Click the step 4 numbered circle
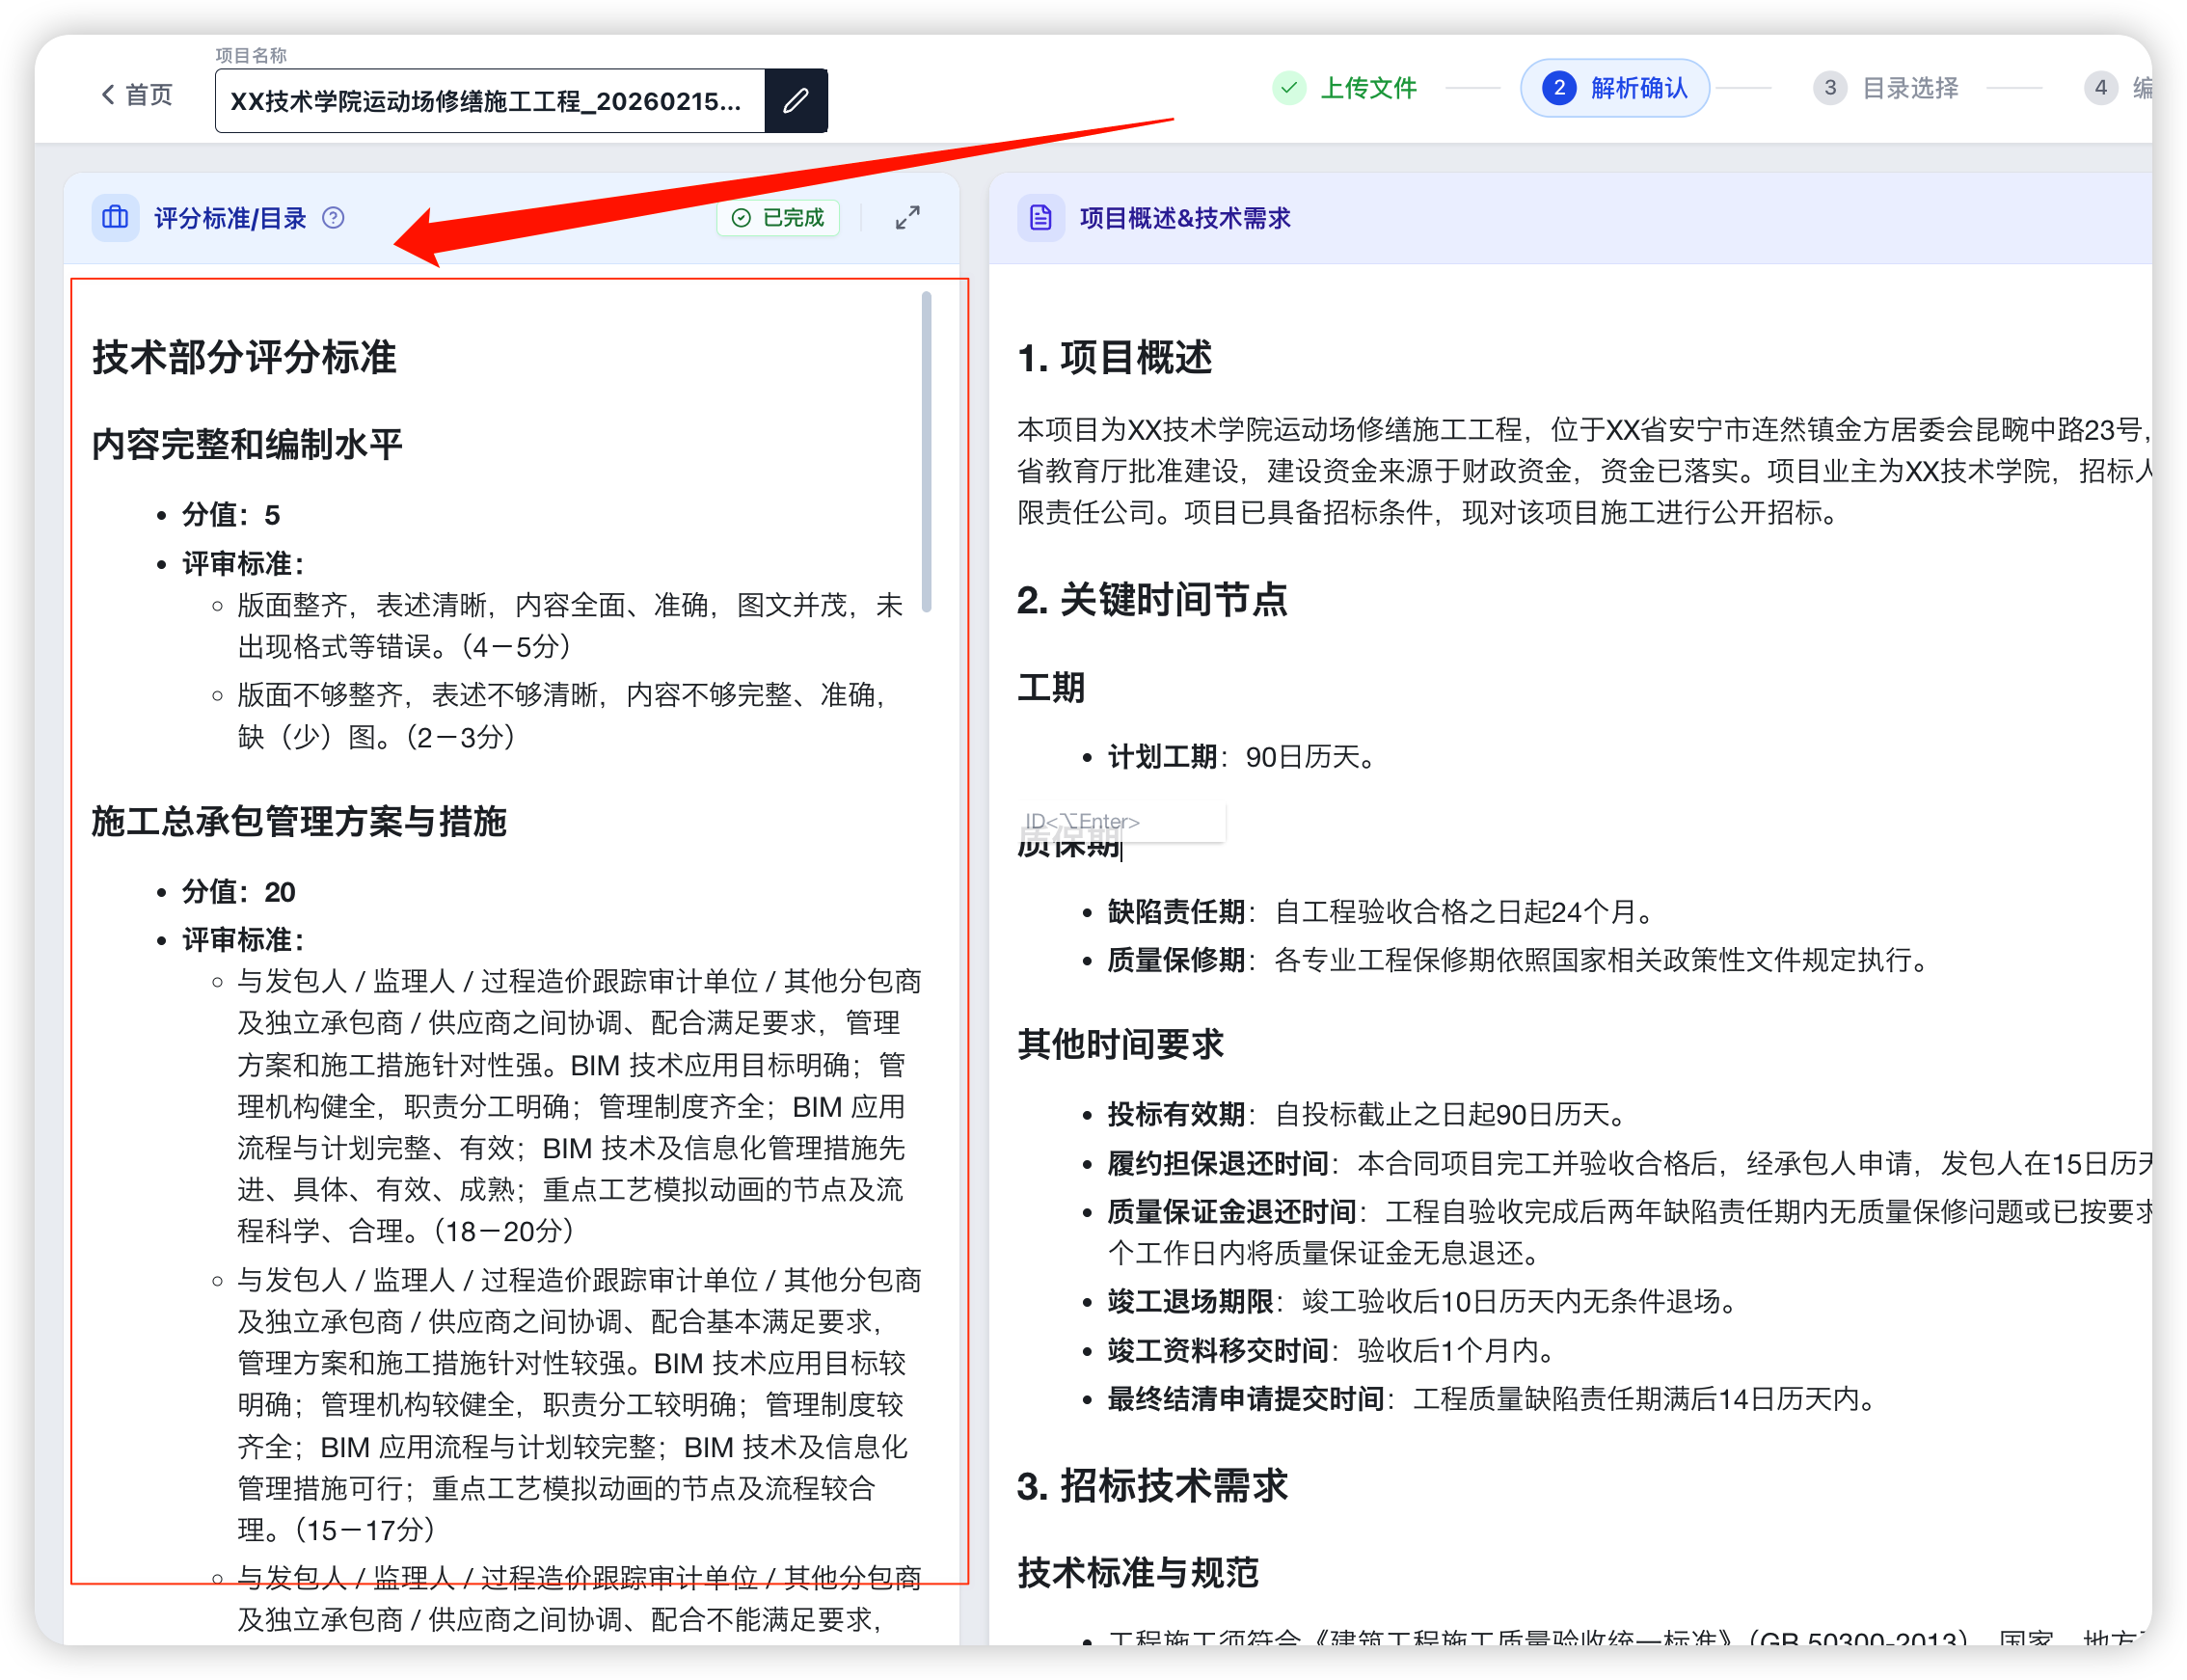Image resolution: width=2187 pixels, height=1680 pixels. 2100,88
